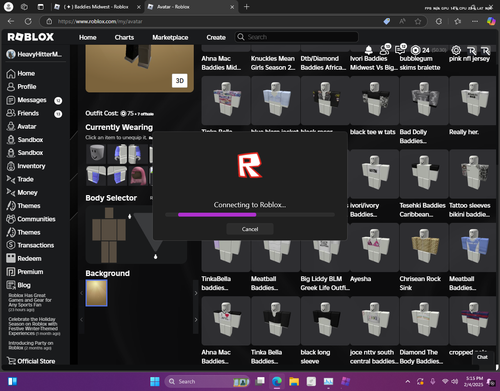Open Home in the top navigation bar
500x391 pixels.
point(88,37)
